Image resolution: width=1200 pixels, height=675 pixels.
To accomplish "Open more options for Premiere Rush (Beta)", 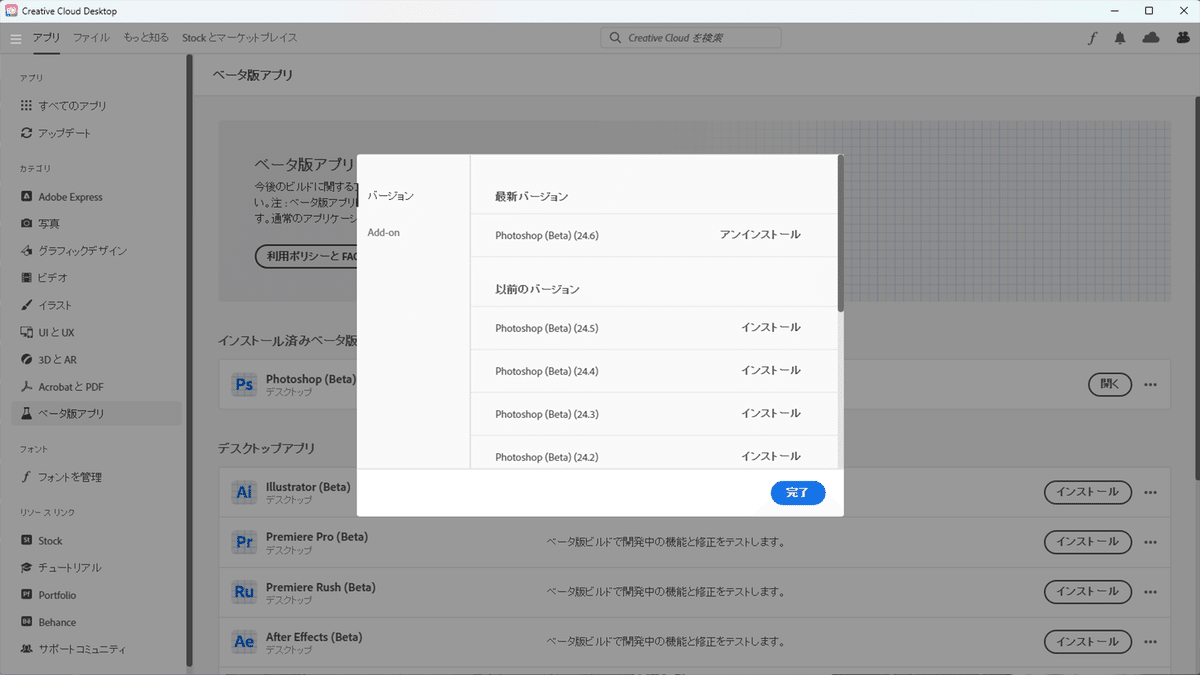I will pyautogui.click(x=1151, y=592).
